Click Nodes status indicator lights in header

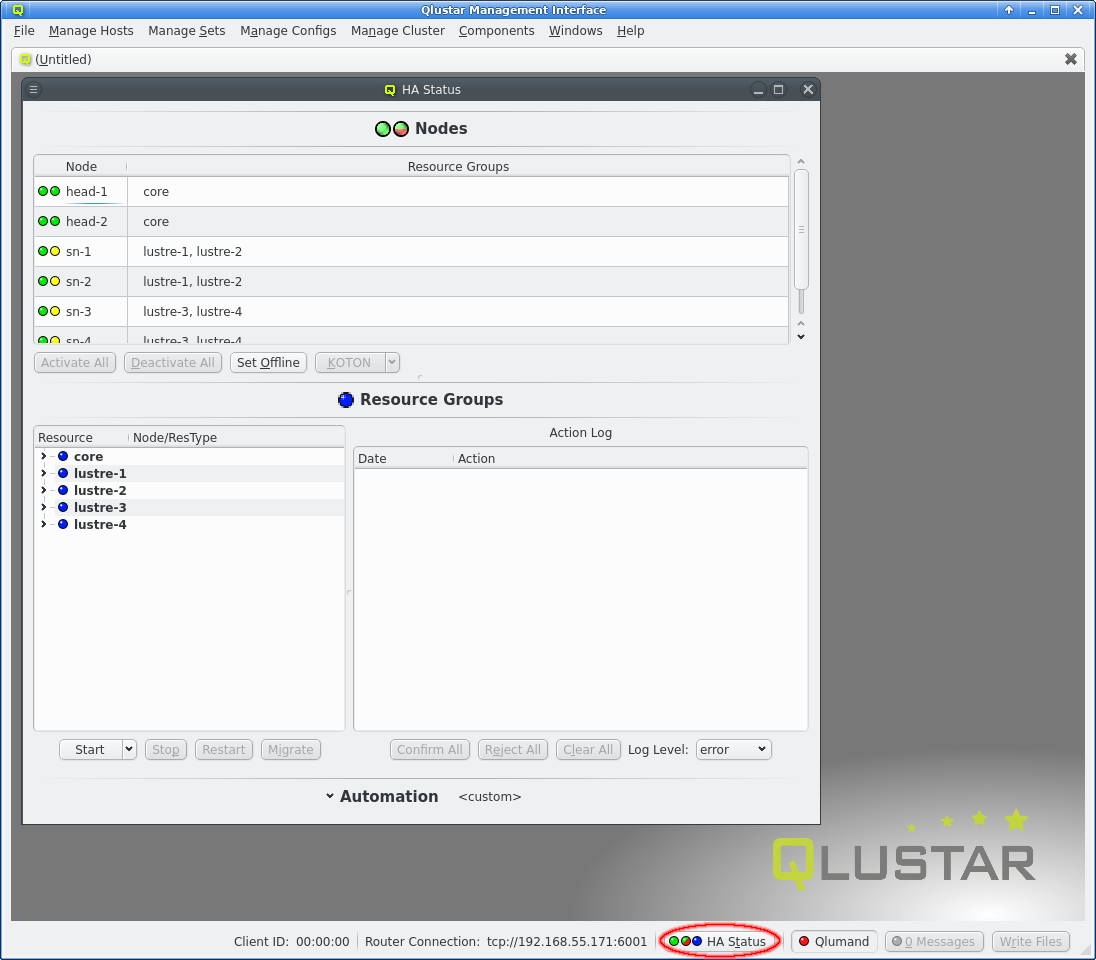[x=391, y=129]
